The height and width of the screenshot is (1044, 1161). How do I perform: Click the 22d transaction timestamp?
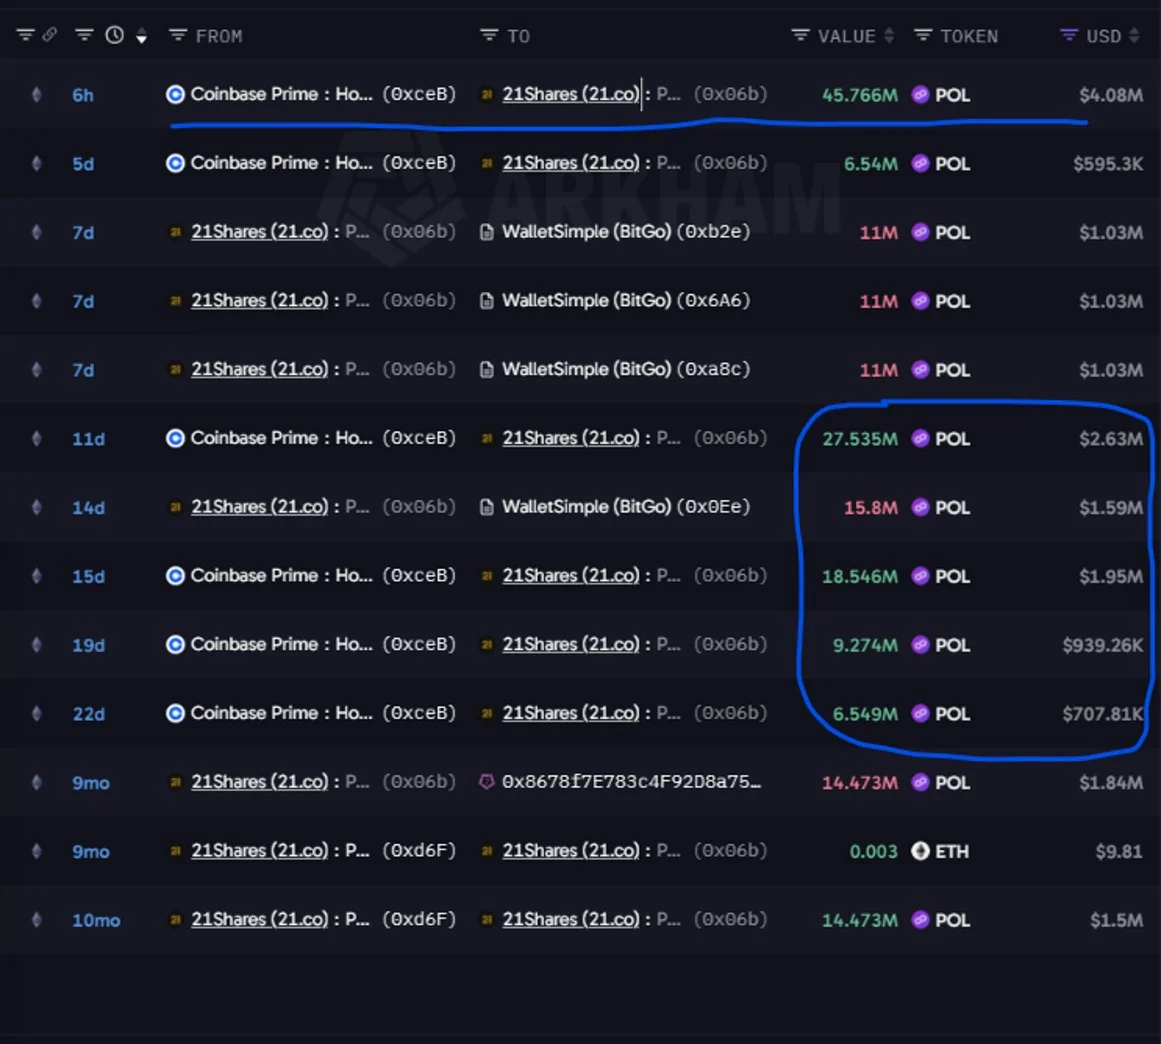point(89,714)
